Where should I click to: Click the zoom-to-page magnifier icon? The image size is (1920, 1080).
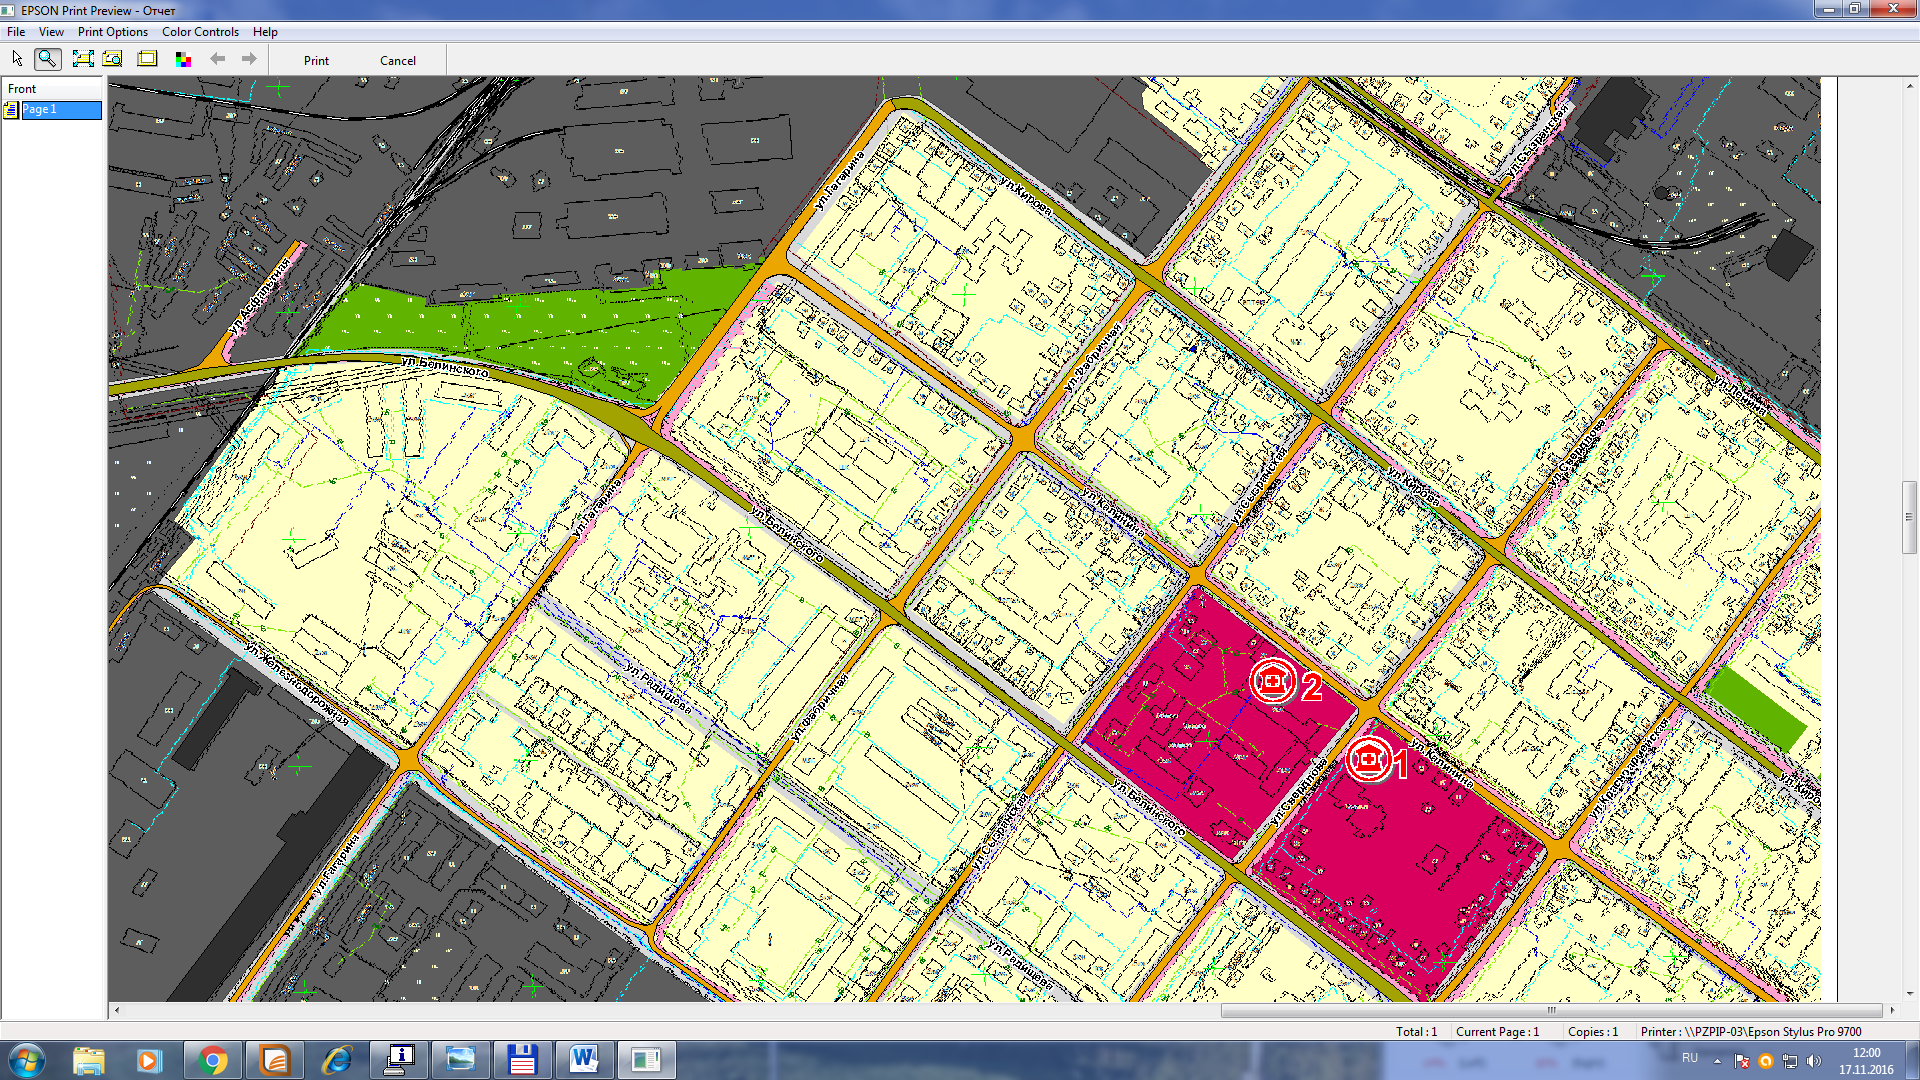coord(113,59)
